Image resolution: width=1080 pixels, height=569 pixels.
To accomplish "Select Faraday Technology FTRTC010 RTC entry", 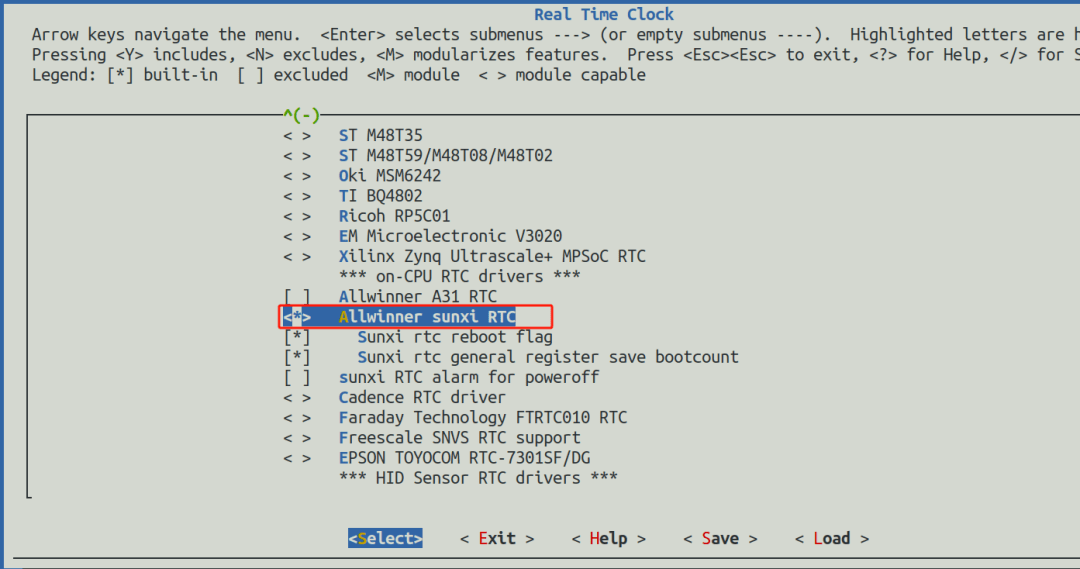I will pyautogui.click(x=483, y=417).
